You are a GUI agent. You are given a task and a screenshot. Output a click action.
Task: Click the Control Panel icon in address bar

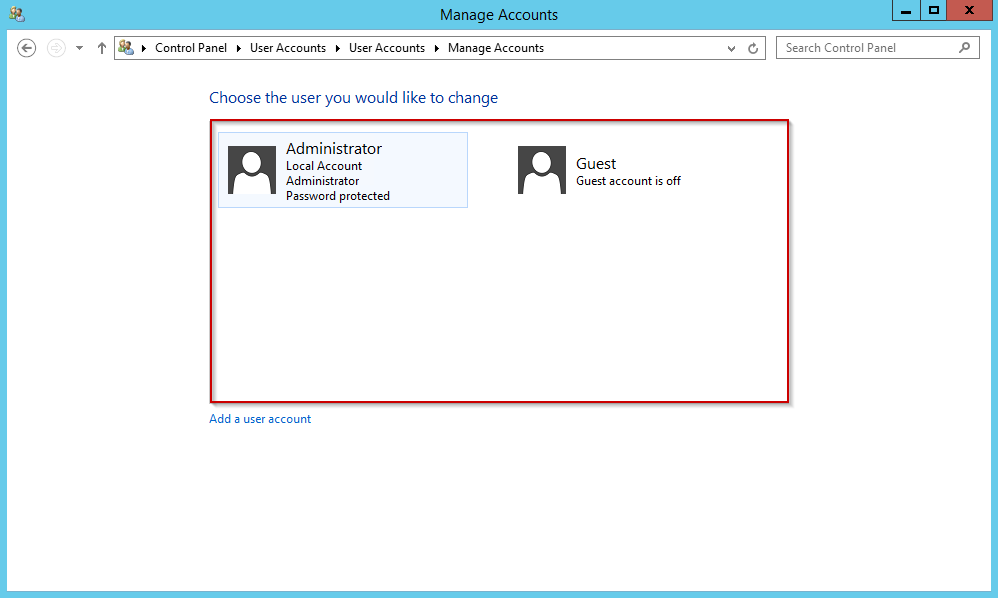point(125,47)
